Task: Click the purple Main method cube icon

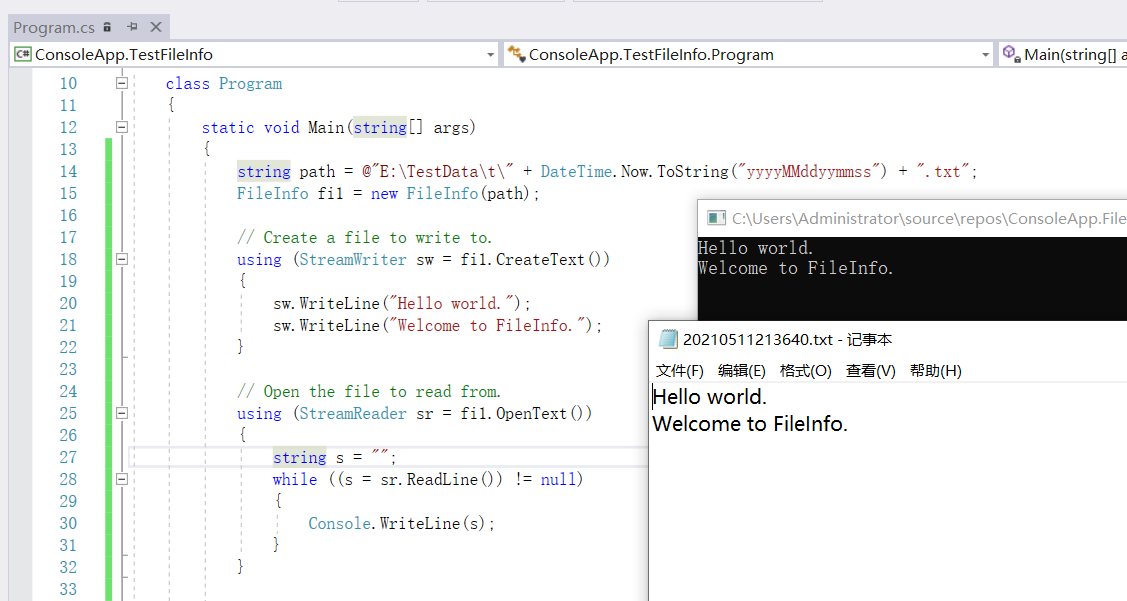Action: coord(1008,51)
